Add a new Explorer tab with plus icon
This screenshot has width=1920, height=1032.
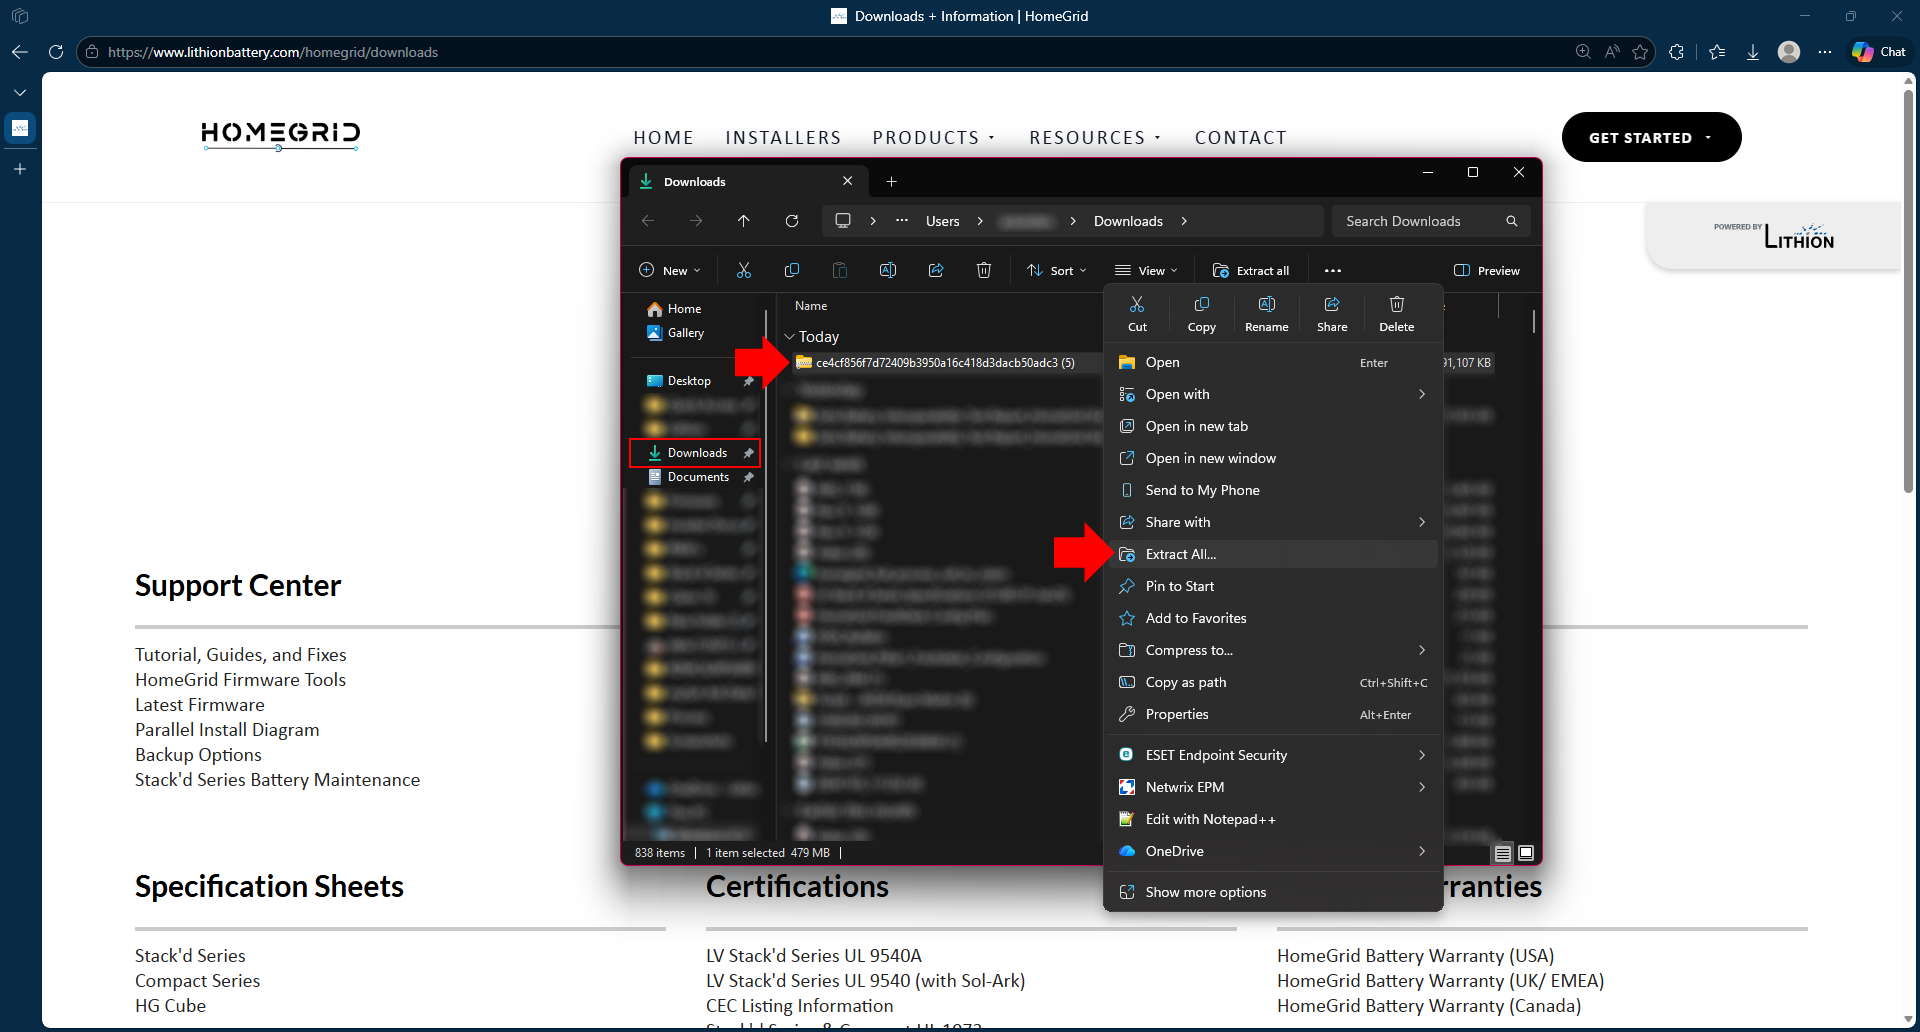pos(892,181)
